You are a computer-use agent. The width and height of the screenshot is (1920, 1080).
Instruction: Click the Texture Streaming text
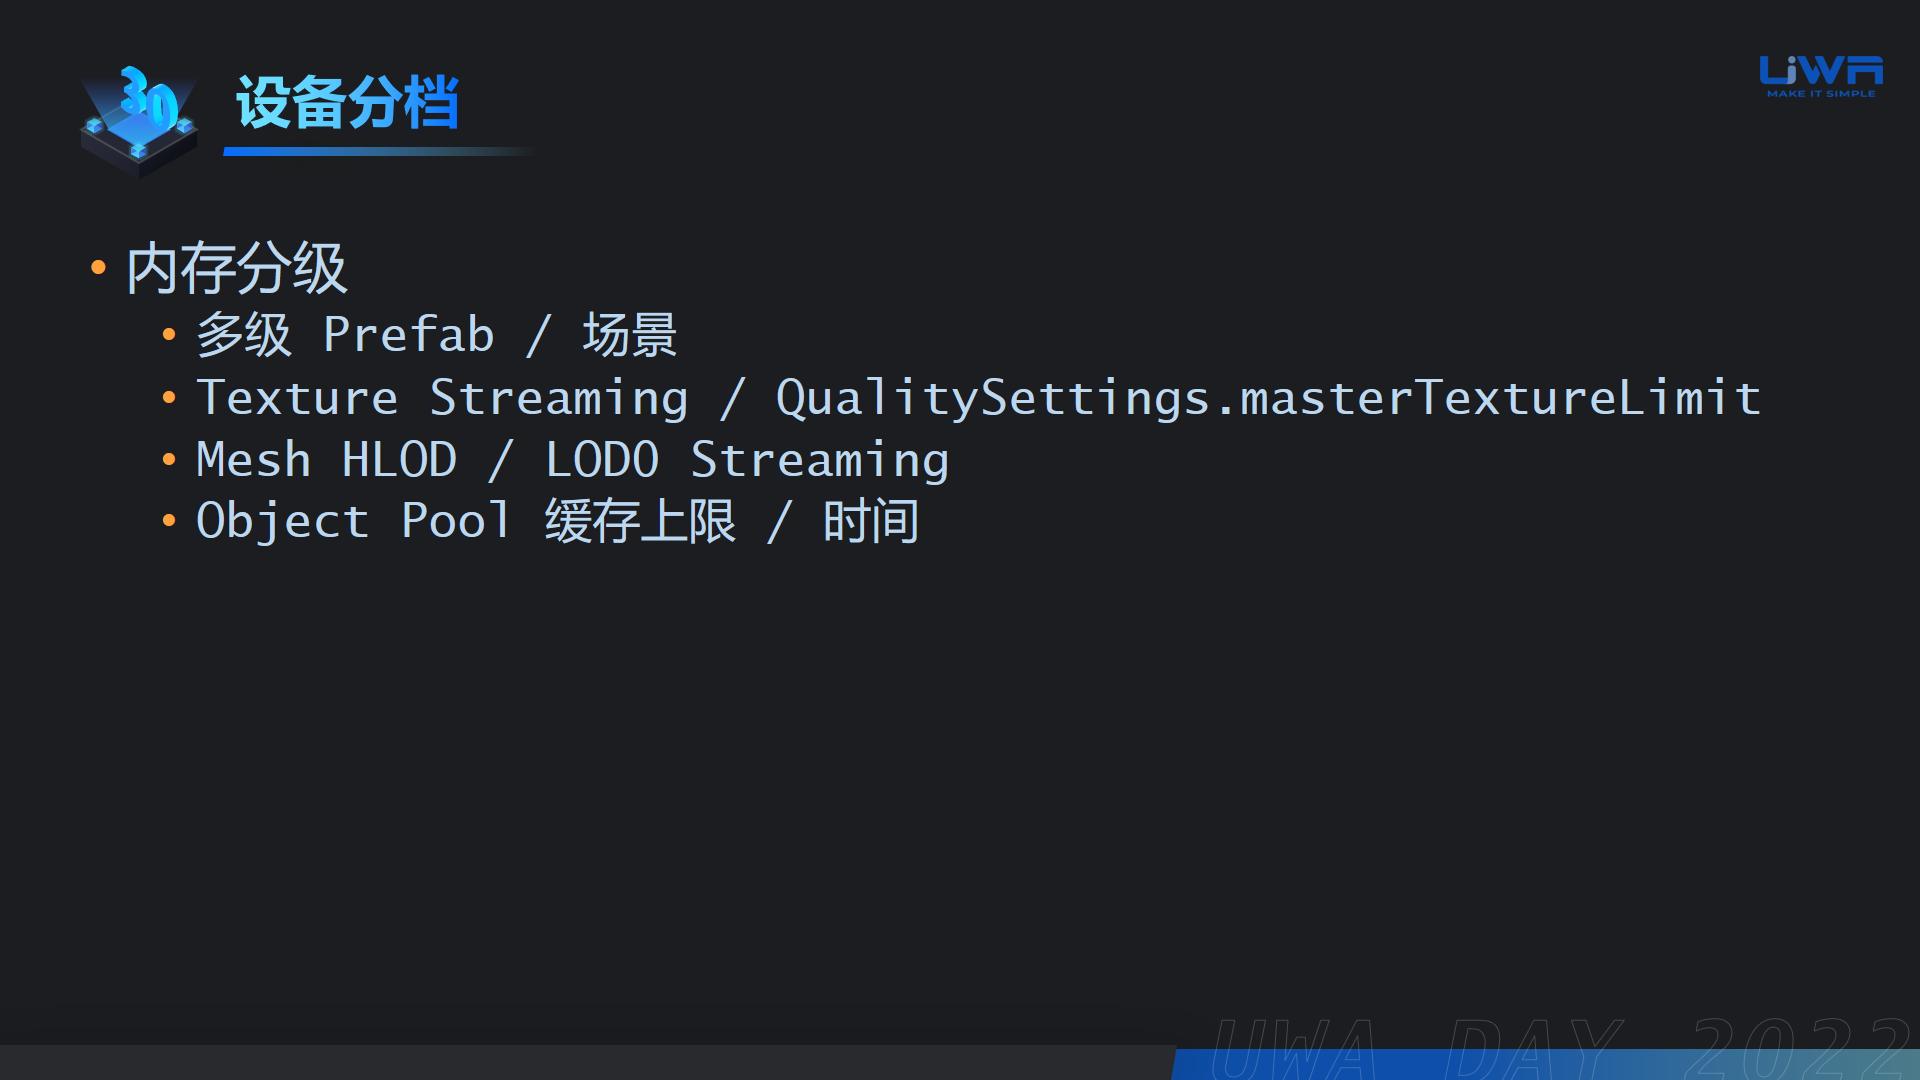tap(442, 398)
